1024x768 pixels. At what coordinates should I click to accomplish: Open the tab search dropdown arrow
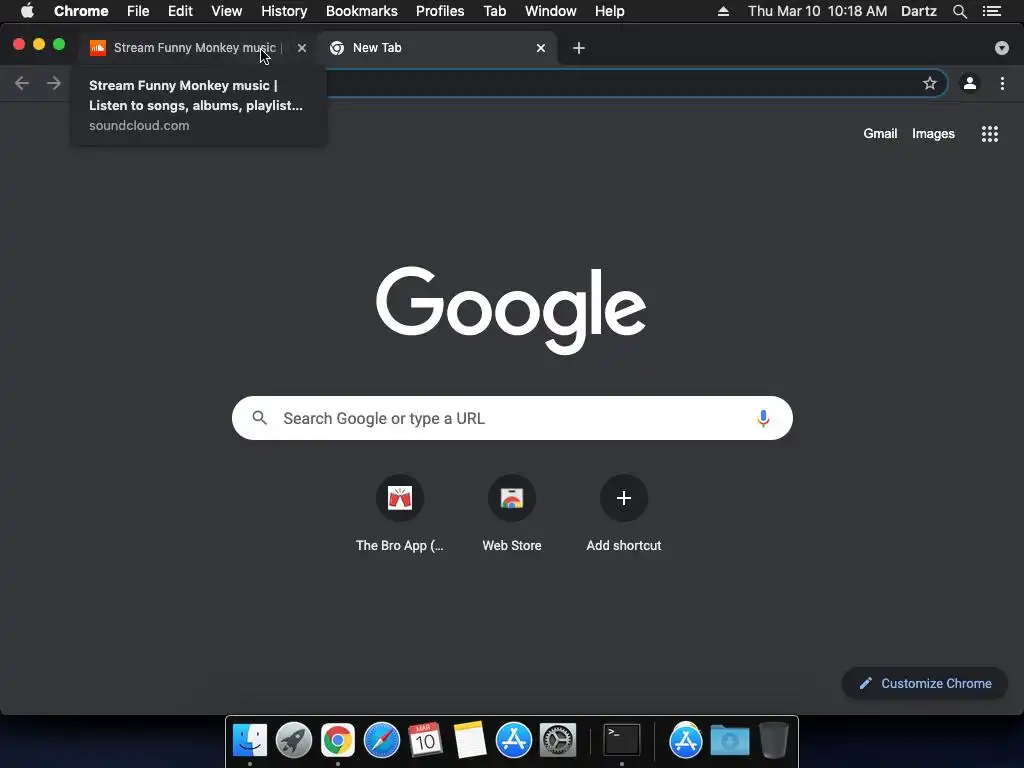1002,48
